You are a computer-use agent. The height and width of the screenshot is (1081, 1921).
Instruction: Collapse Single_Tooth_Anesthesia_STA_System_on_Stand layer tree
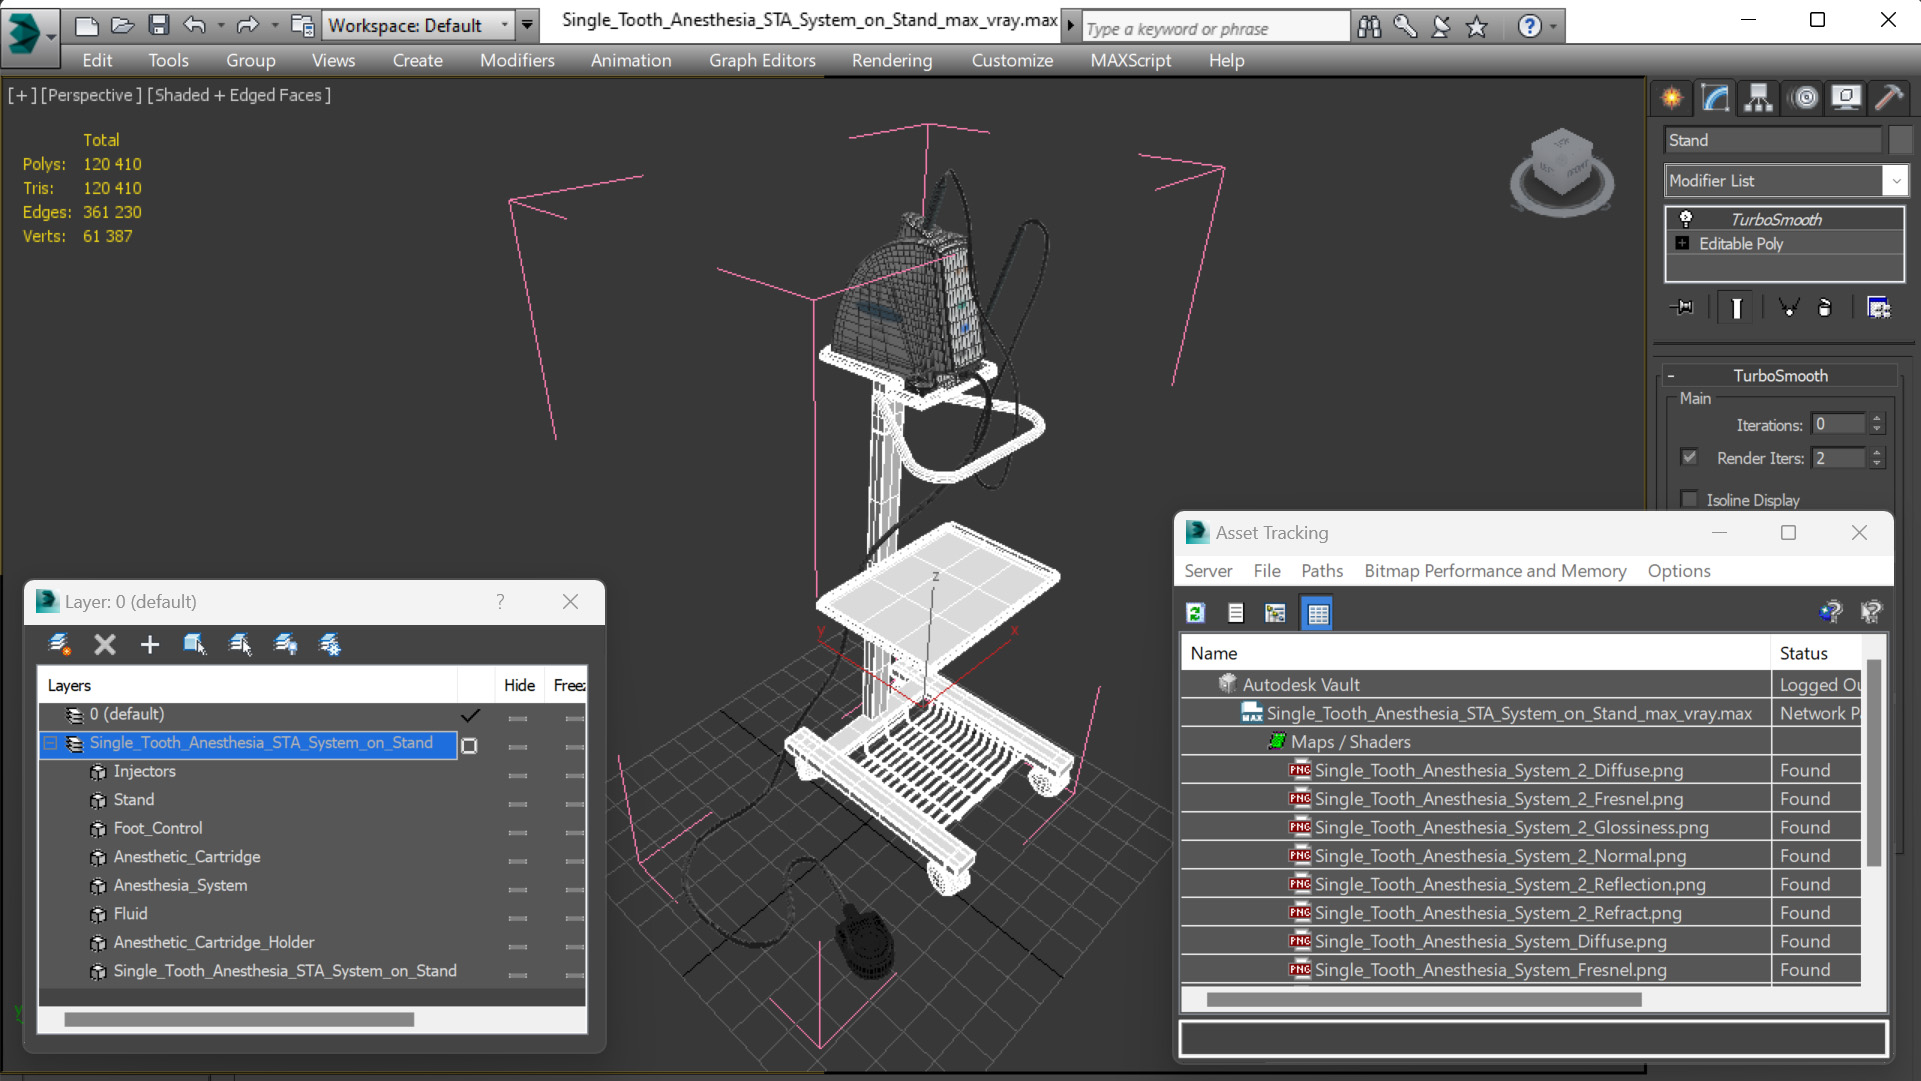coord(50,743)
